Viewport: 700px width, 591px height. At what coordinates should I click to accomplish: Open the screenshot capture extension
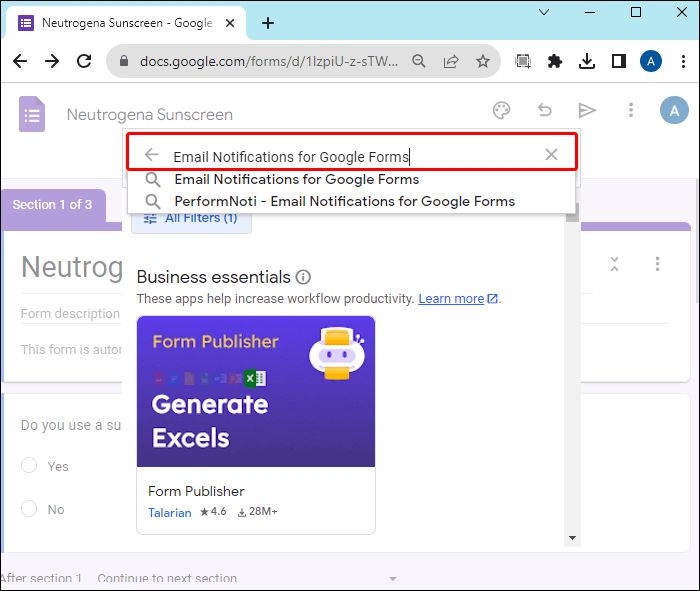tap(523, 61)
